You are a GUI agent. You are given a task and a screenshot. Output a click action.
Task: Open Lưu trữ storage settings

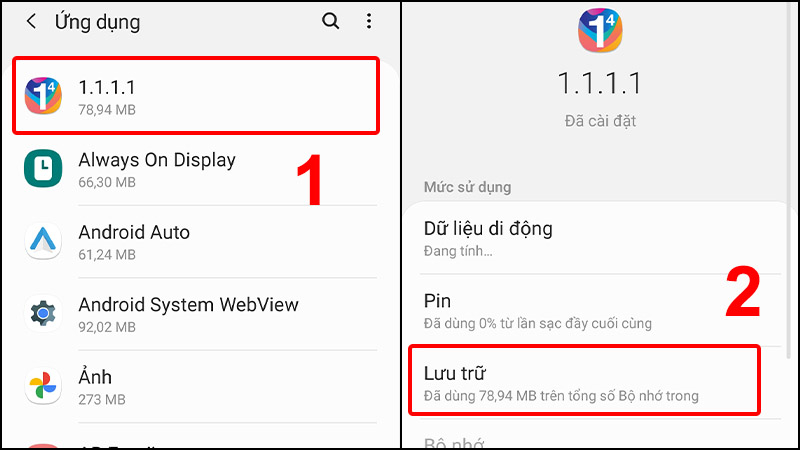585,380
